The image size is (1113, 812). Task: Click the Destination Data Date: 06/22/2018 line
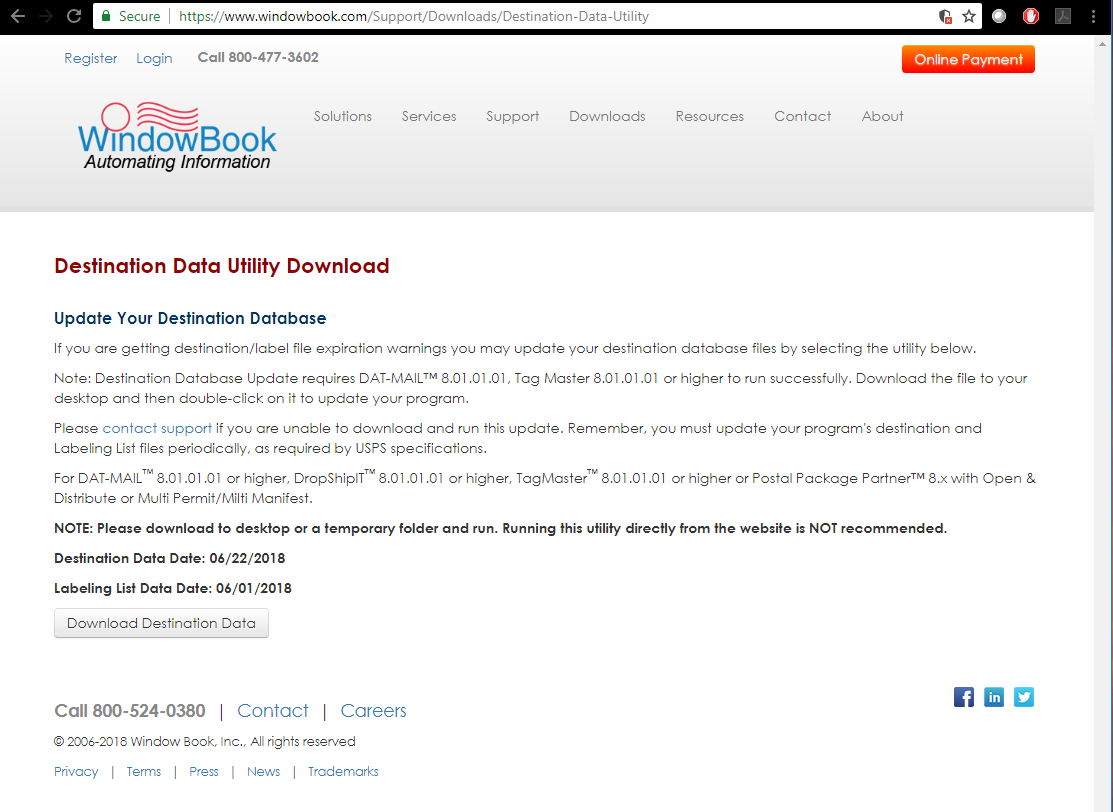coord(170,559)
